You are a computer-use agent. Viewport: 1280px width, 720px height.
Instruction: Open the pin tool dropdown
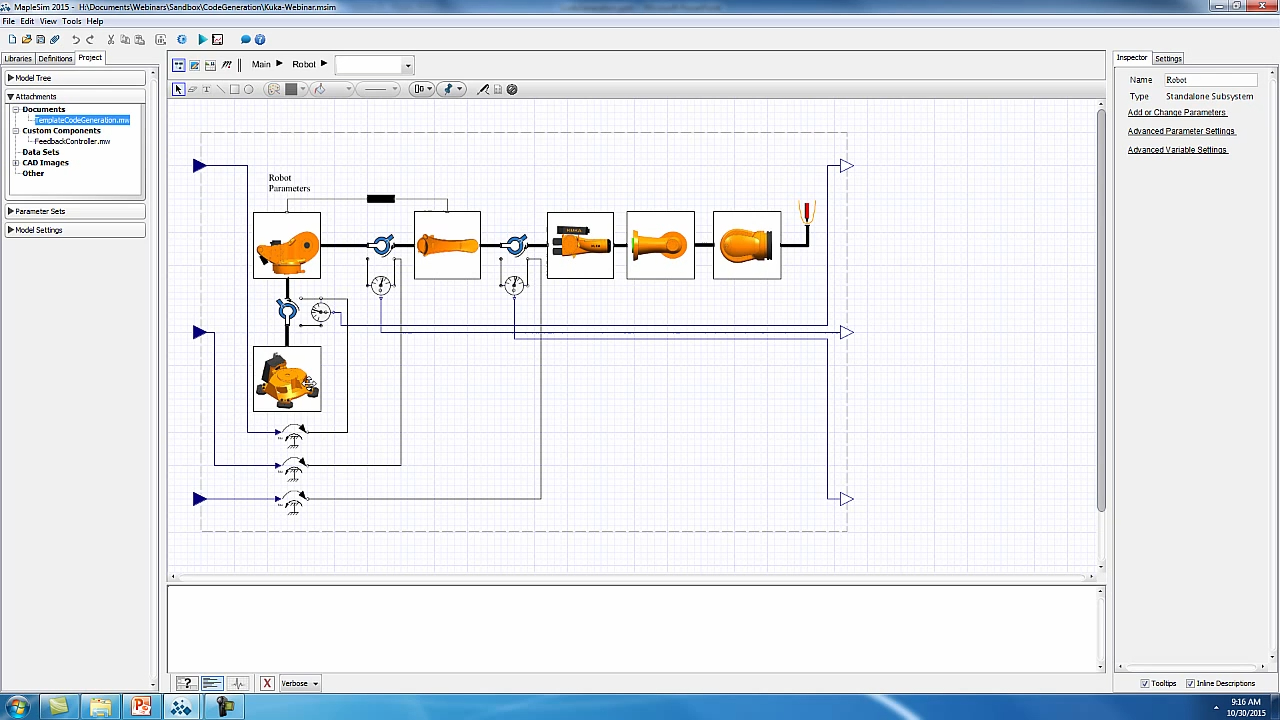coord(452,89)
